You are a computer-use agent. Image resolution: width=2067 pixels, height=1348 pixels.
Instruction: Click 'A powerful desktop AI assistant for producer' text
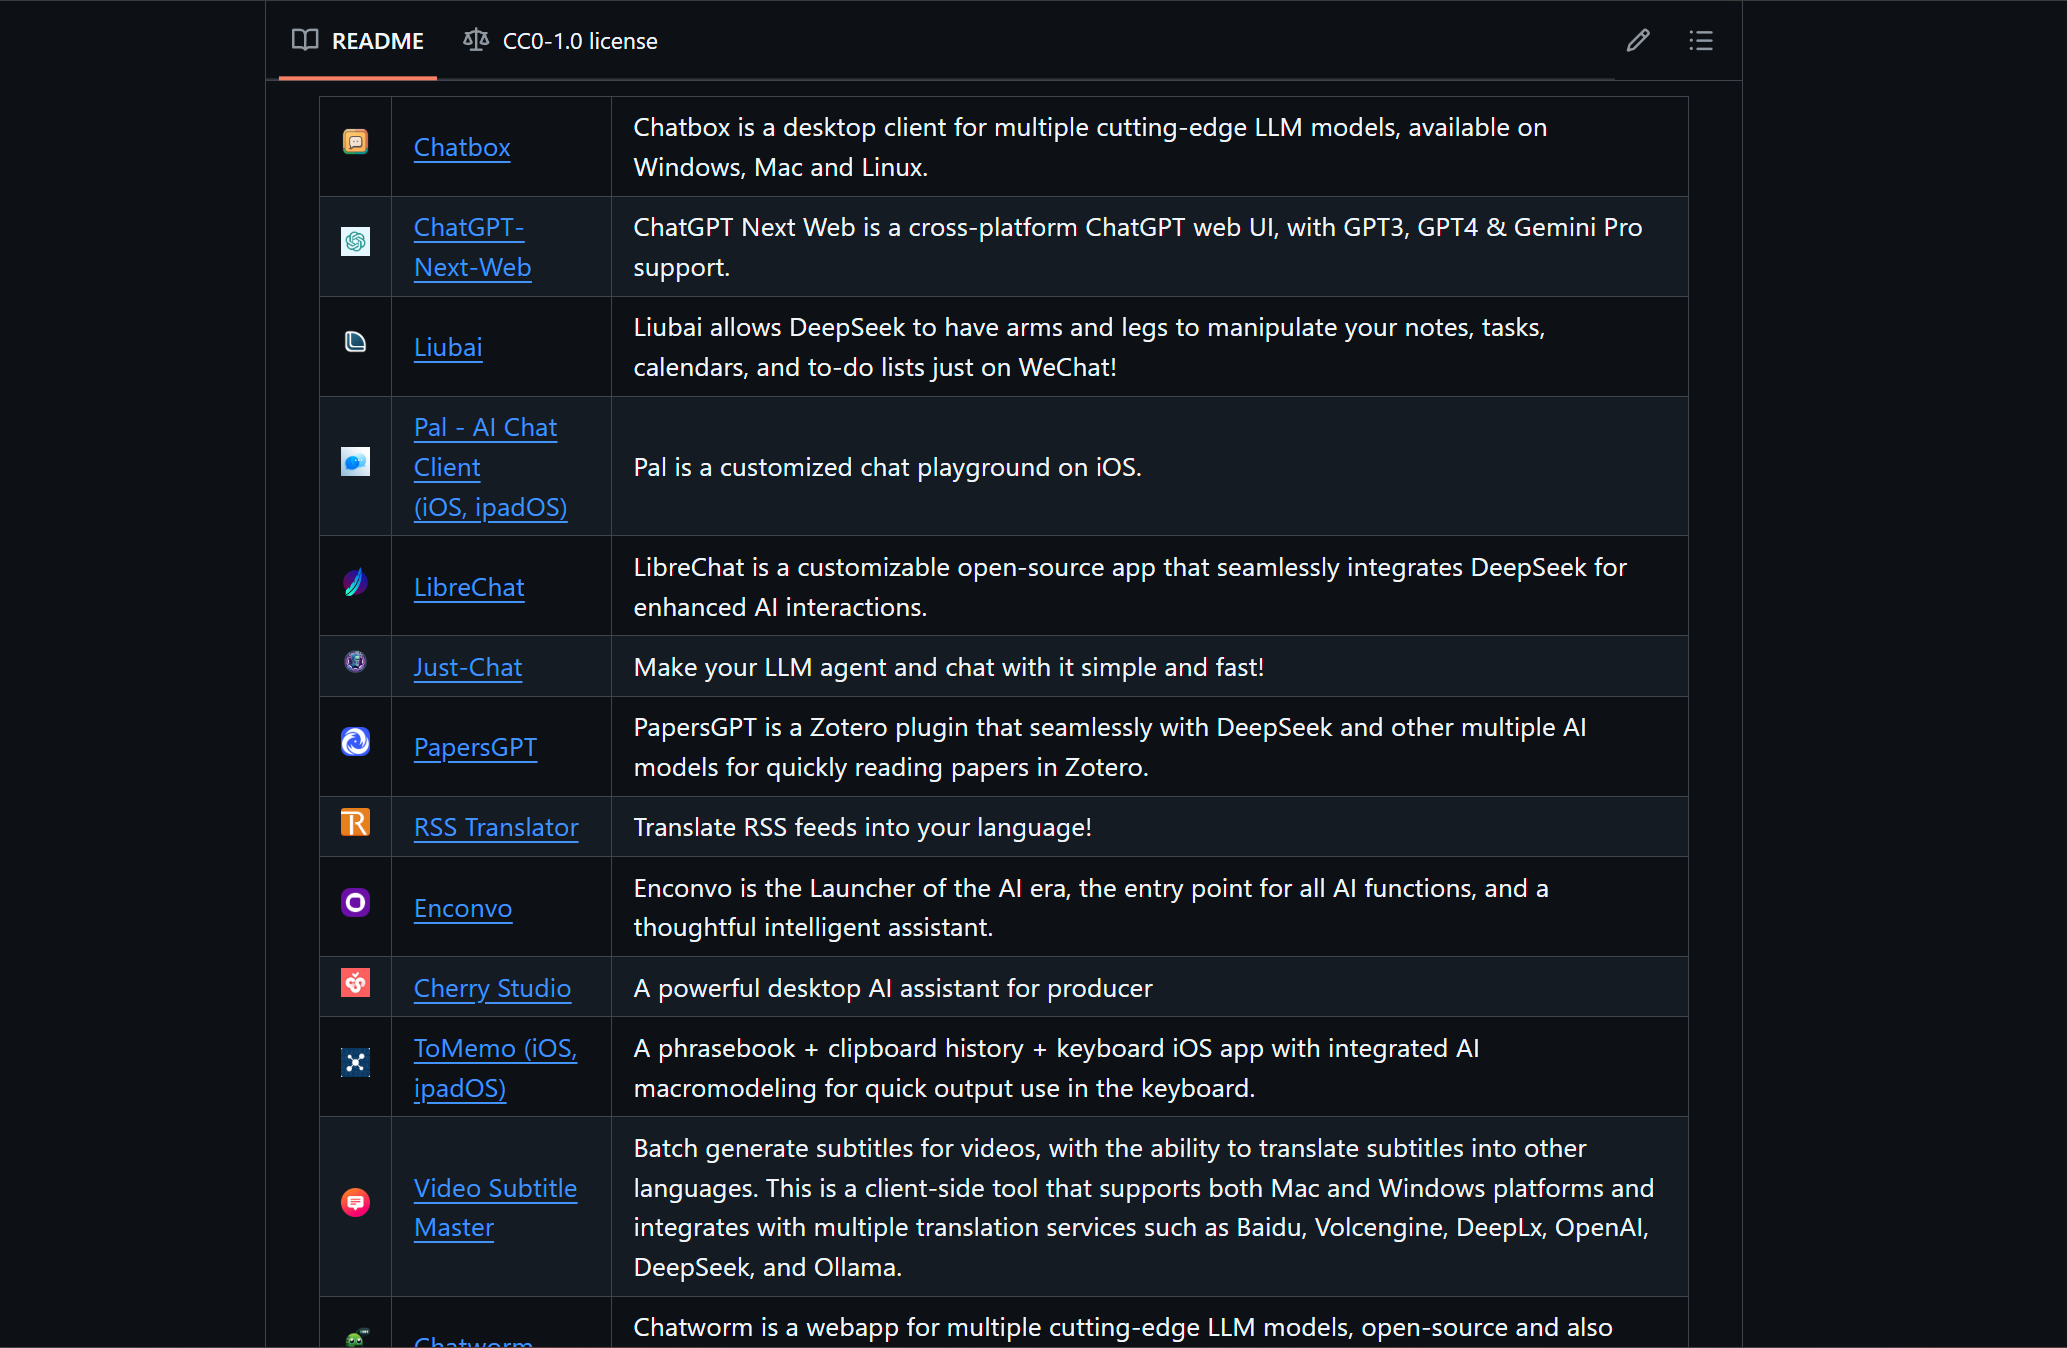click(x=893, y=988)
